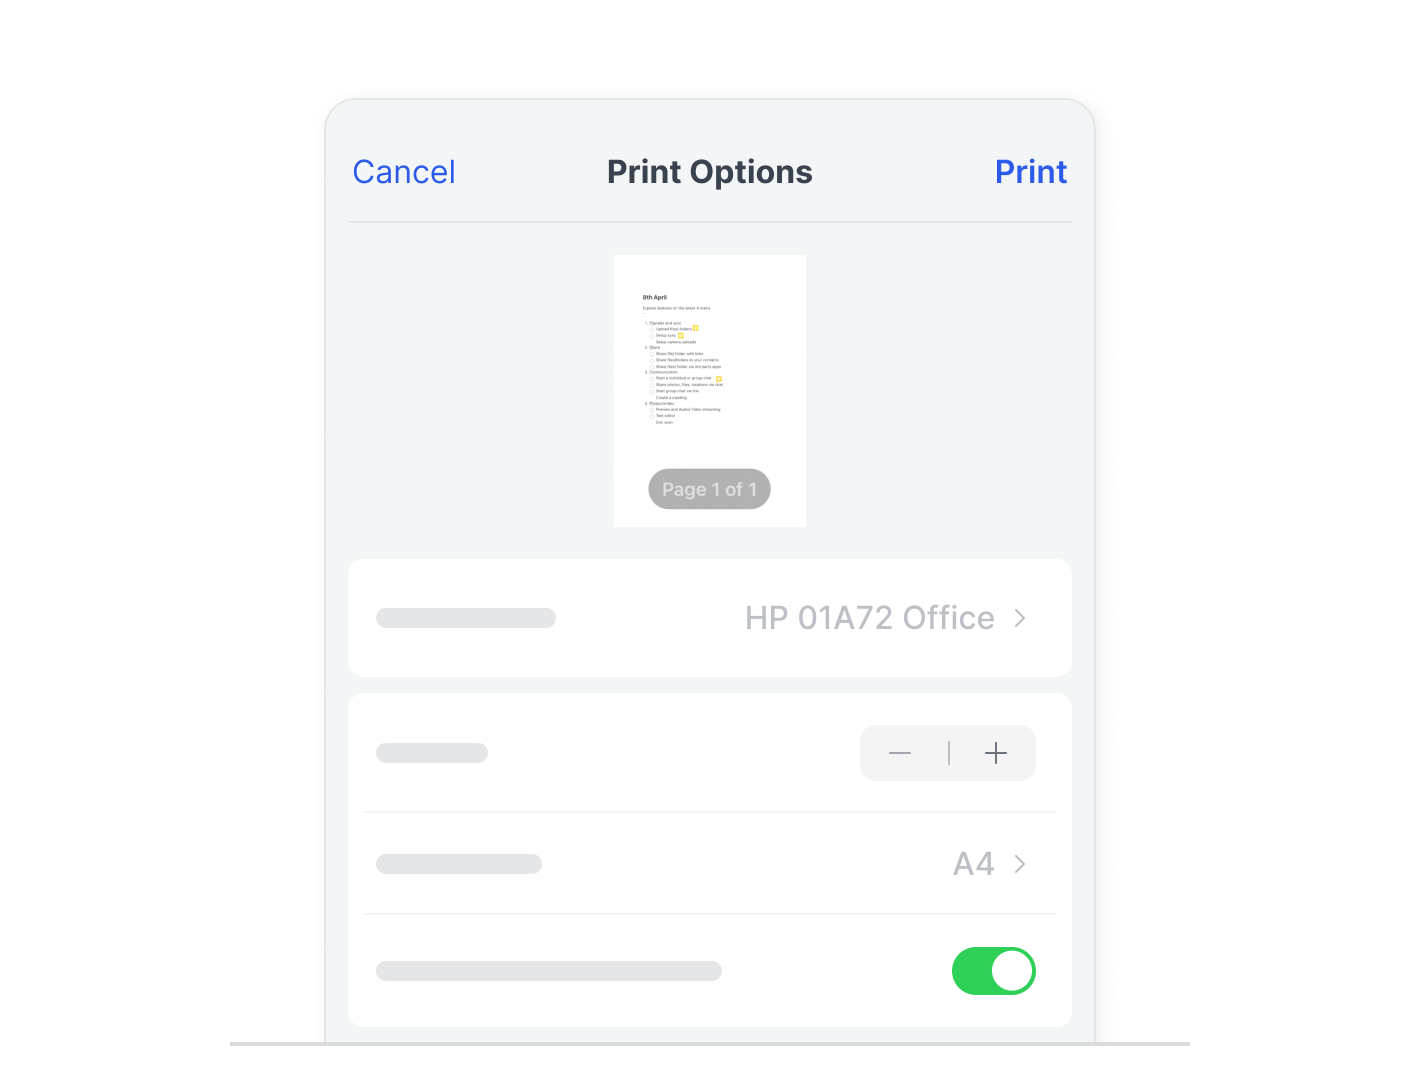
Task: Click the 8th April heading in the preview
Action: pos(655,297)
